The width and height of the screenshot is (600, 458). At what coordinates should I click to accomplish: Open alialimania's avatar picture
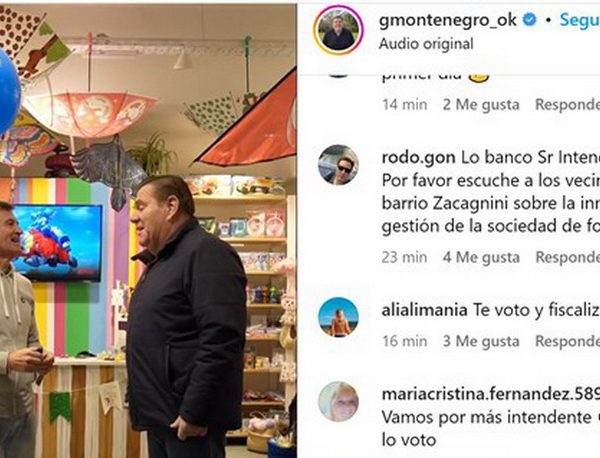(338, 317)
